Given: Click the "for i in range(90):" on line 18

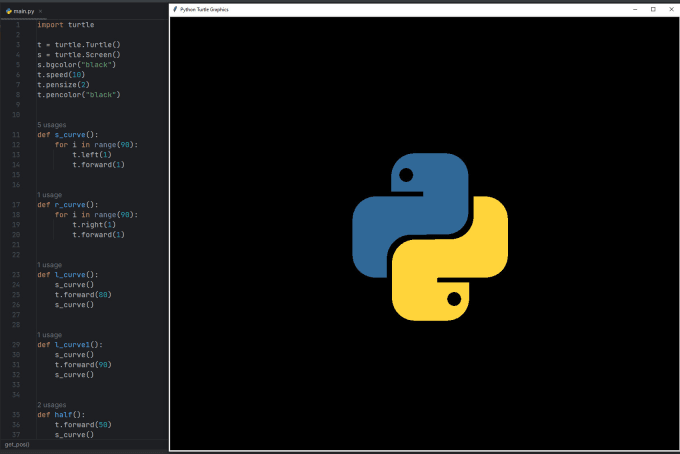Looking at the screenshot, I should tap(96, 215).
